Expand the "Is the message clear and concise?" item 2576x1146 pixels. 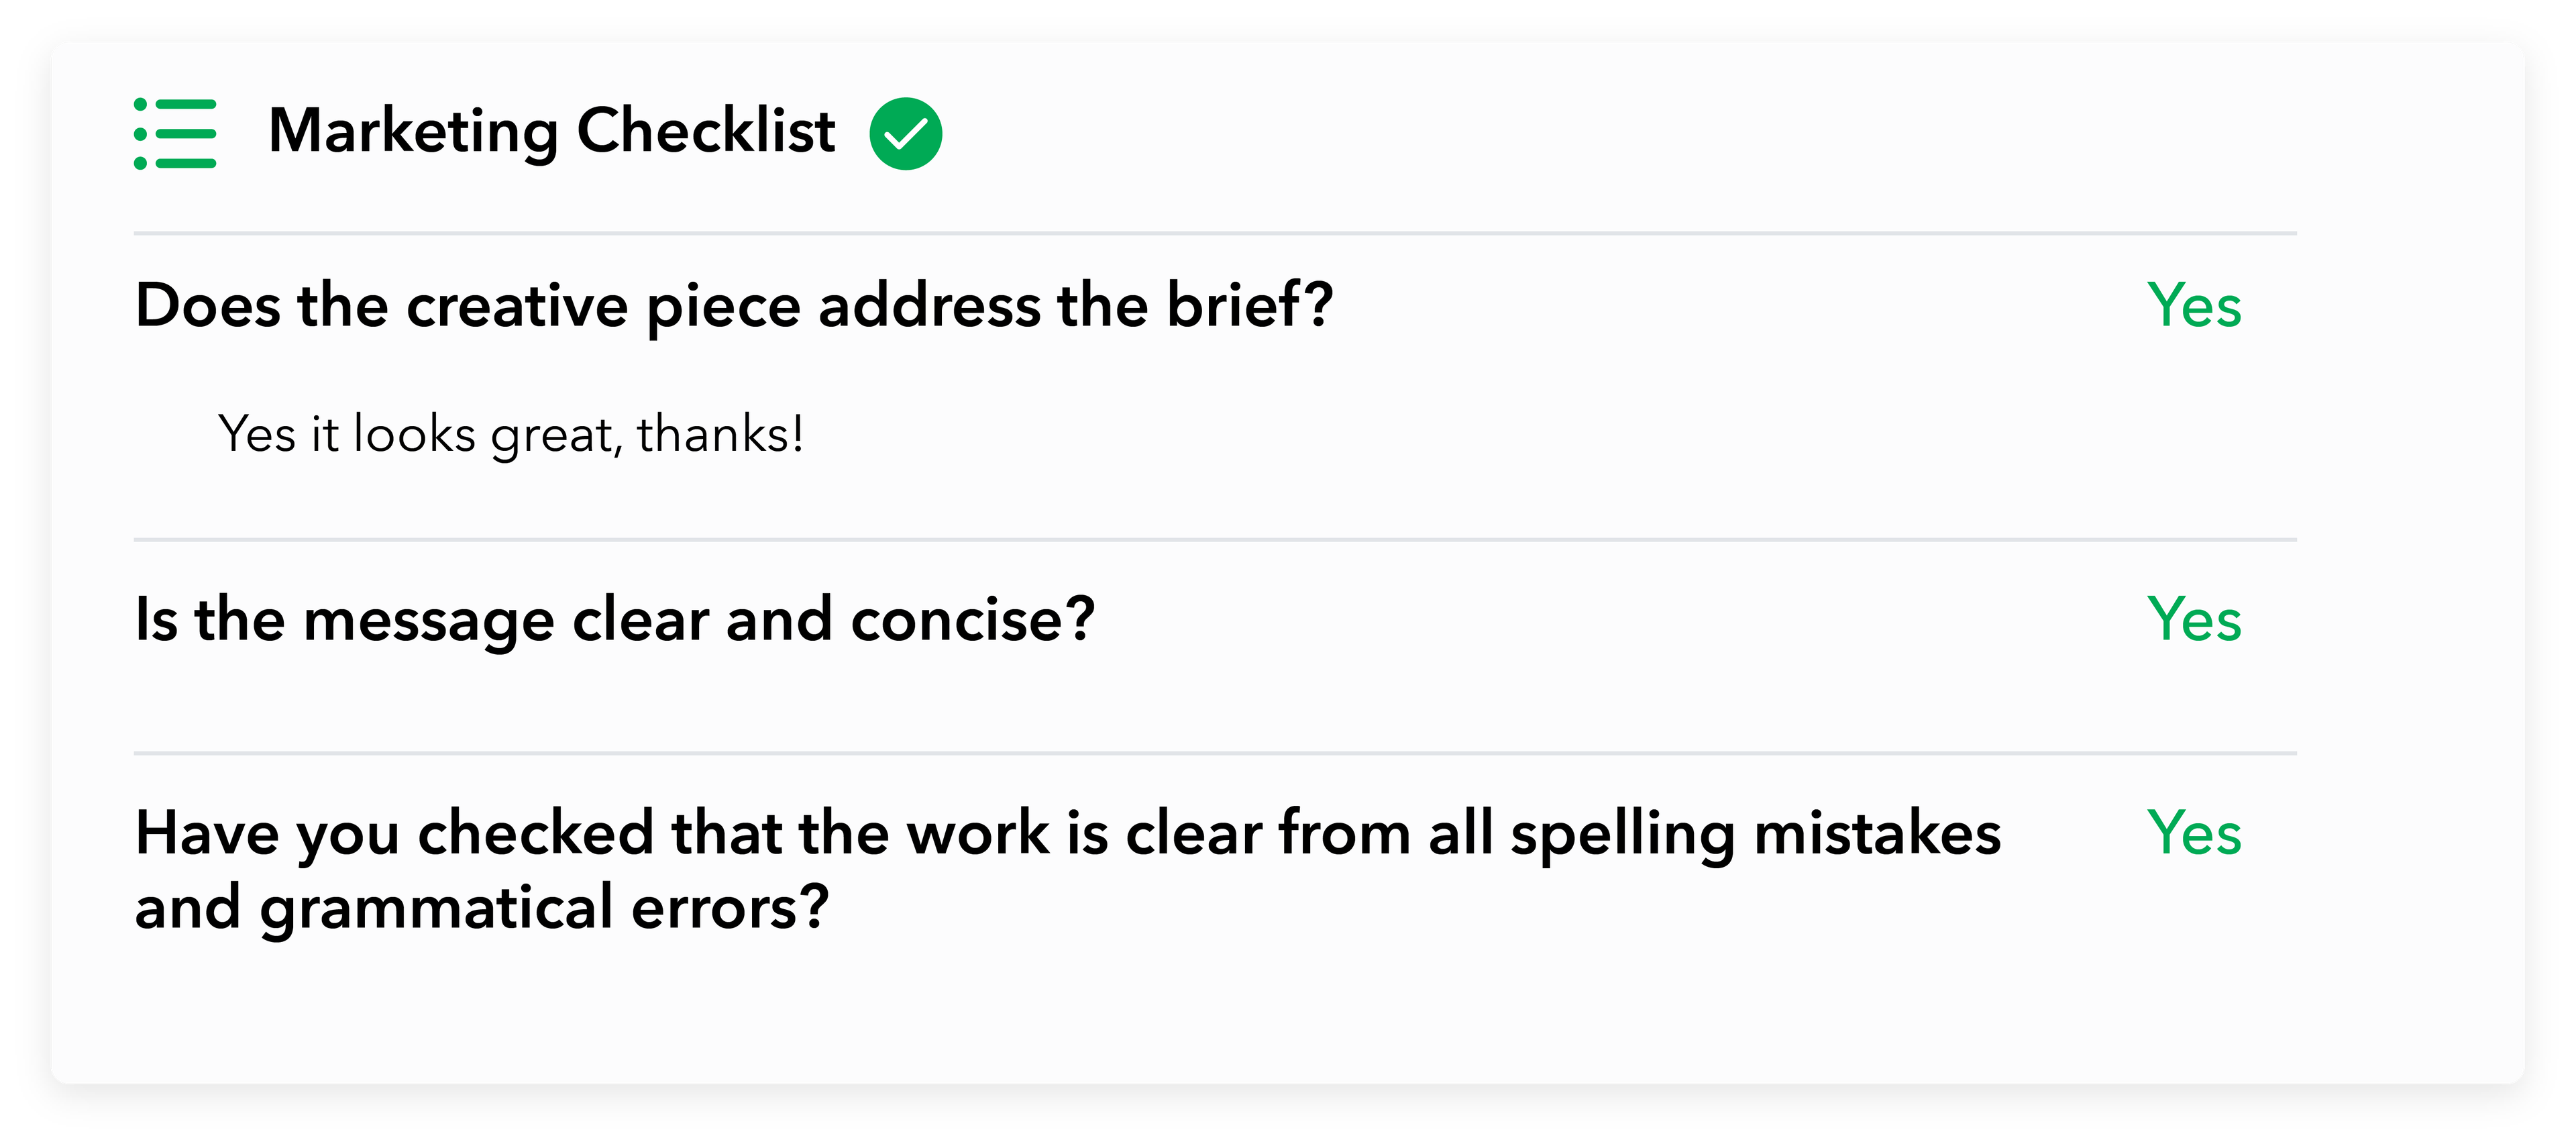(615, 620)
